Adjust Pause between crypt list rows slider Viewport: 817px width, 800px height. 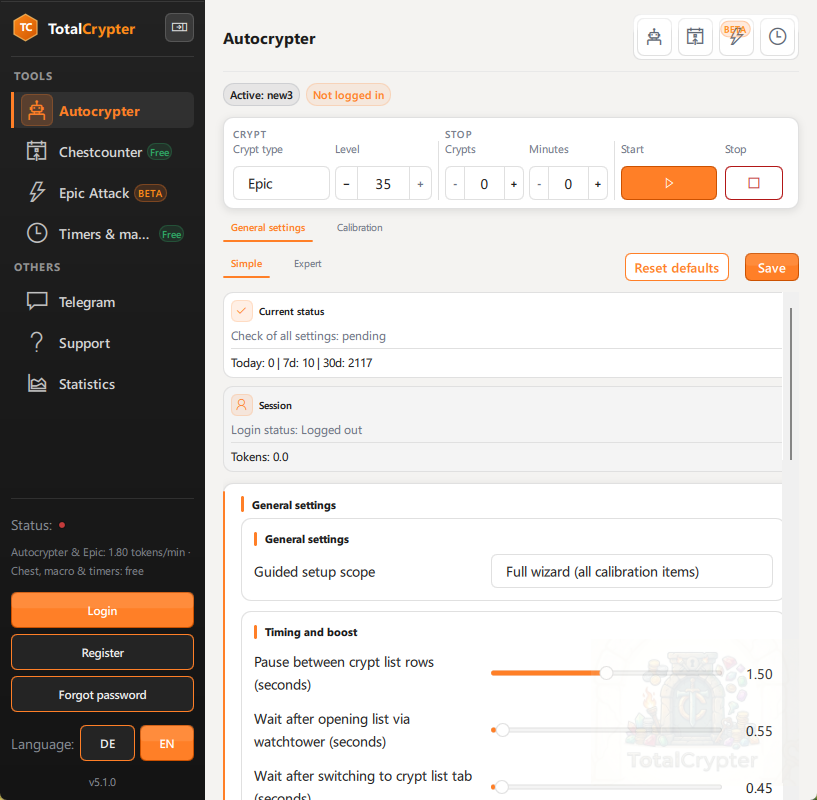click(606, 673)
